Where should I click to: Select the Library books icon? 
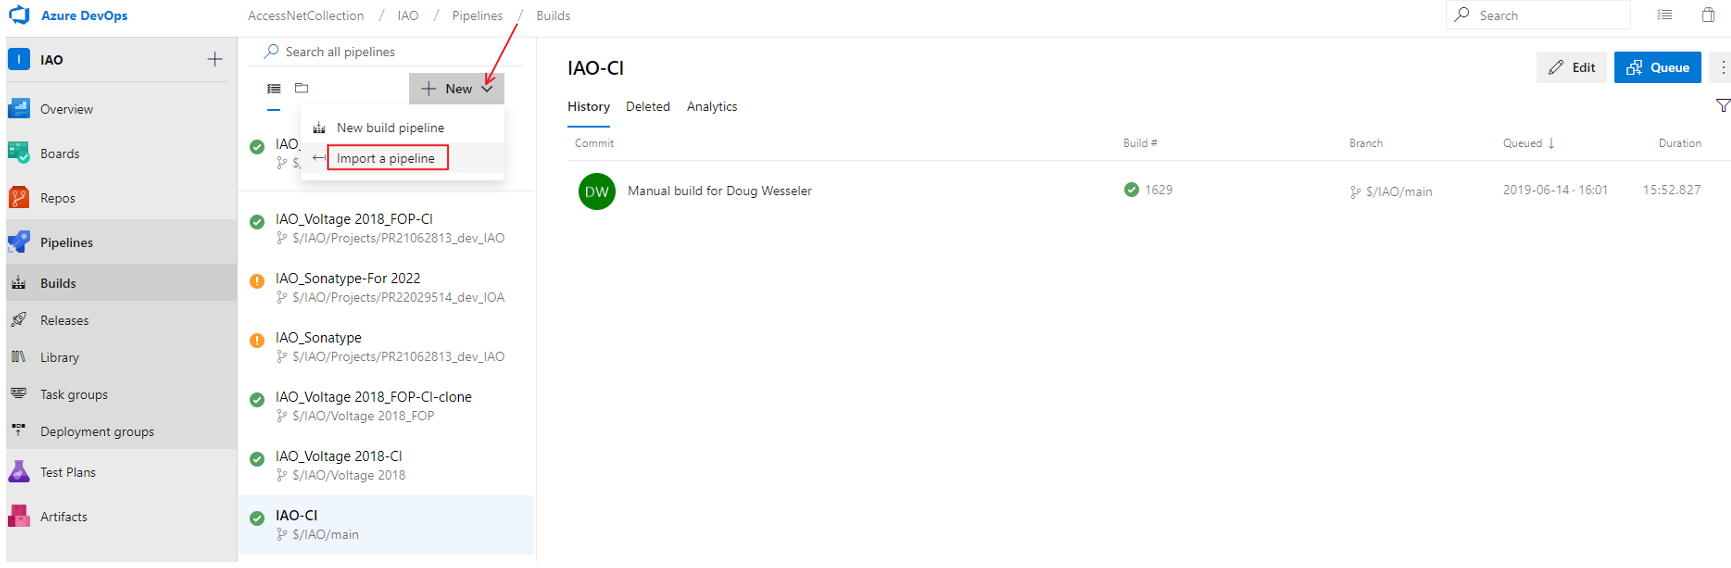[x=19, y=357]
